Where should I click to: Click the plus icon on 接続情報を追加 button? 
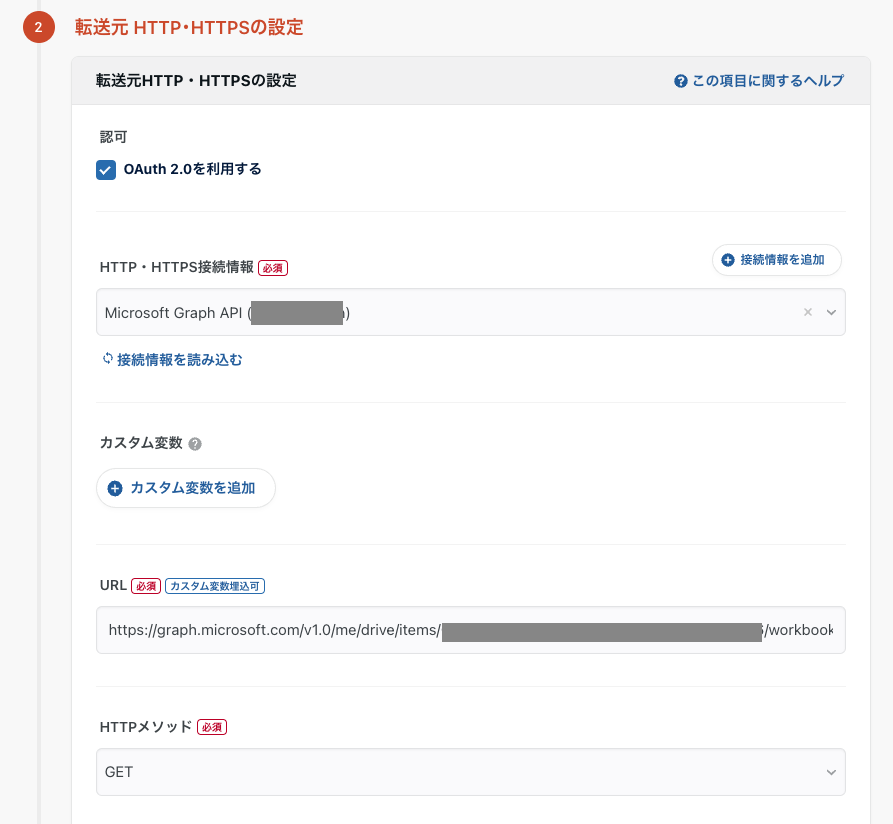click(726, 260)
